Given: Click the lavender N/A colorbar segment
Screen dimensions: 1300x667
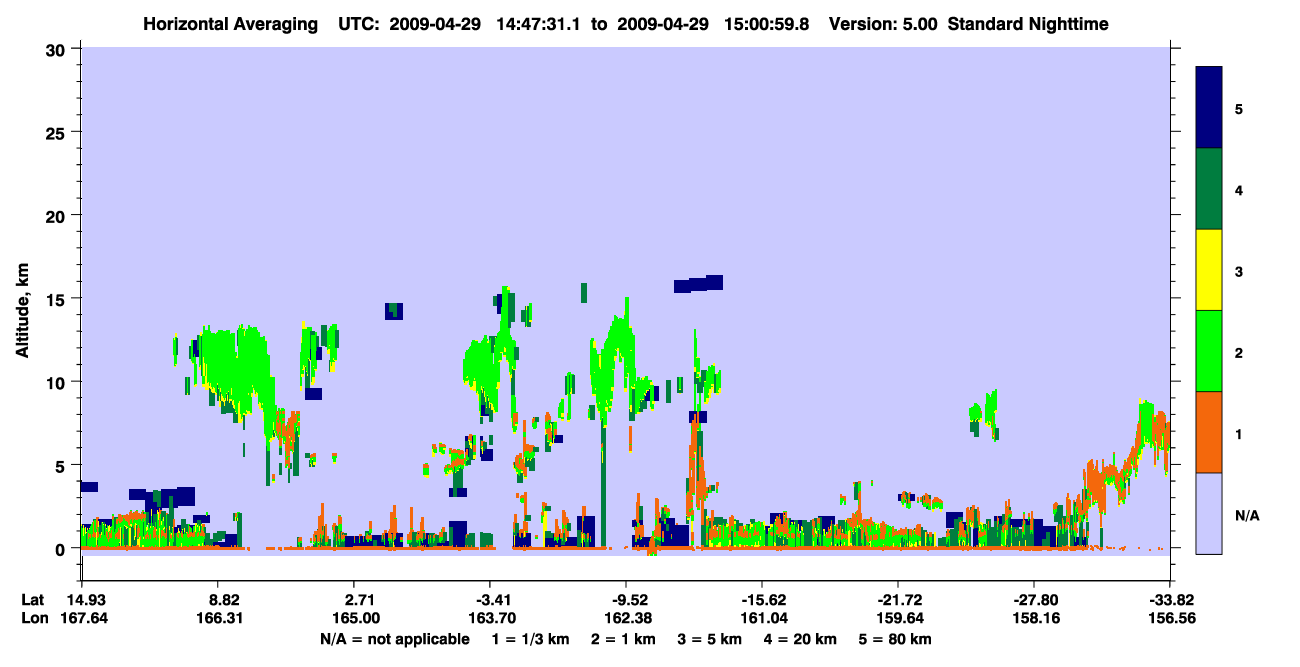Looking at the screenshot, I should (x=1209, y=513).
